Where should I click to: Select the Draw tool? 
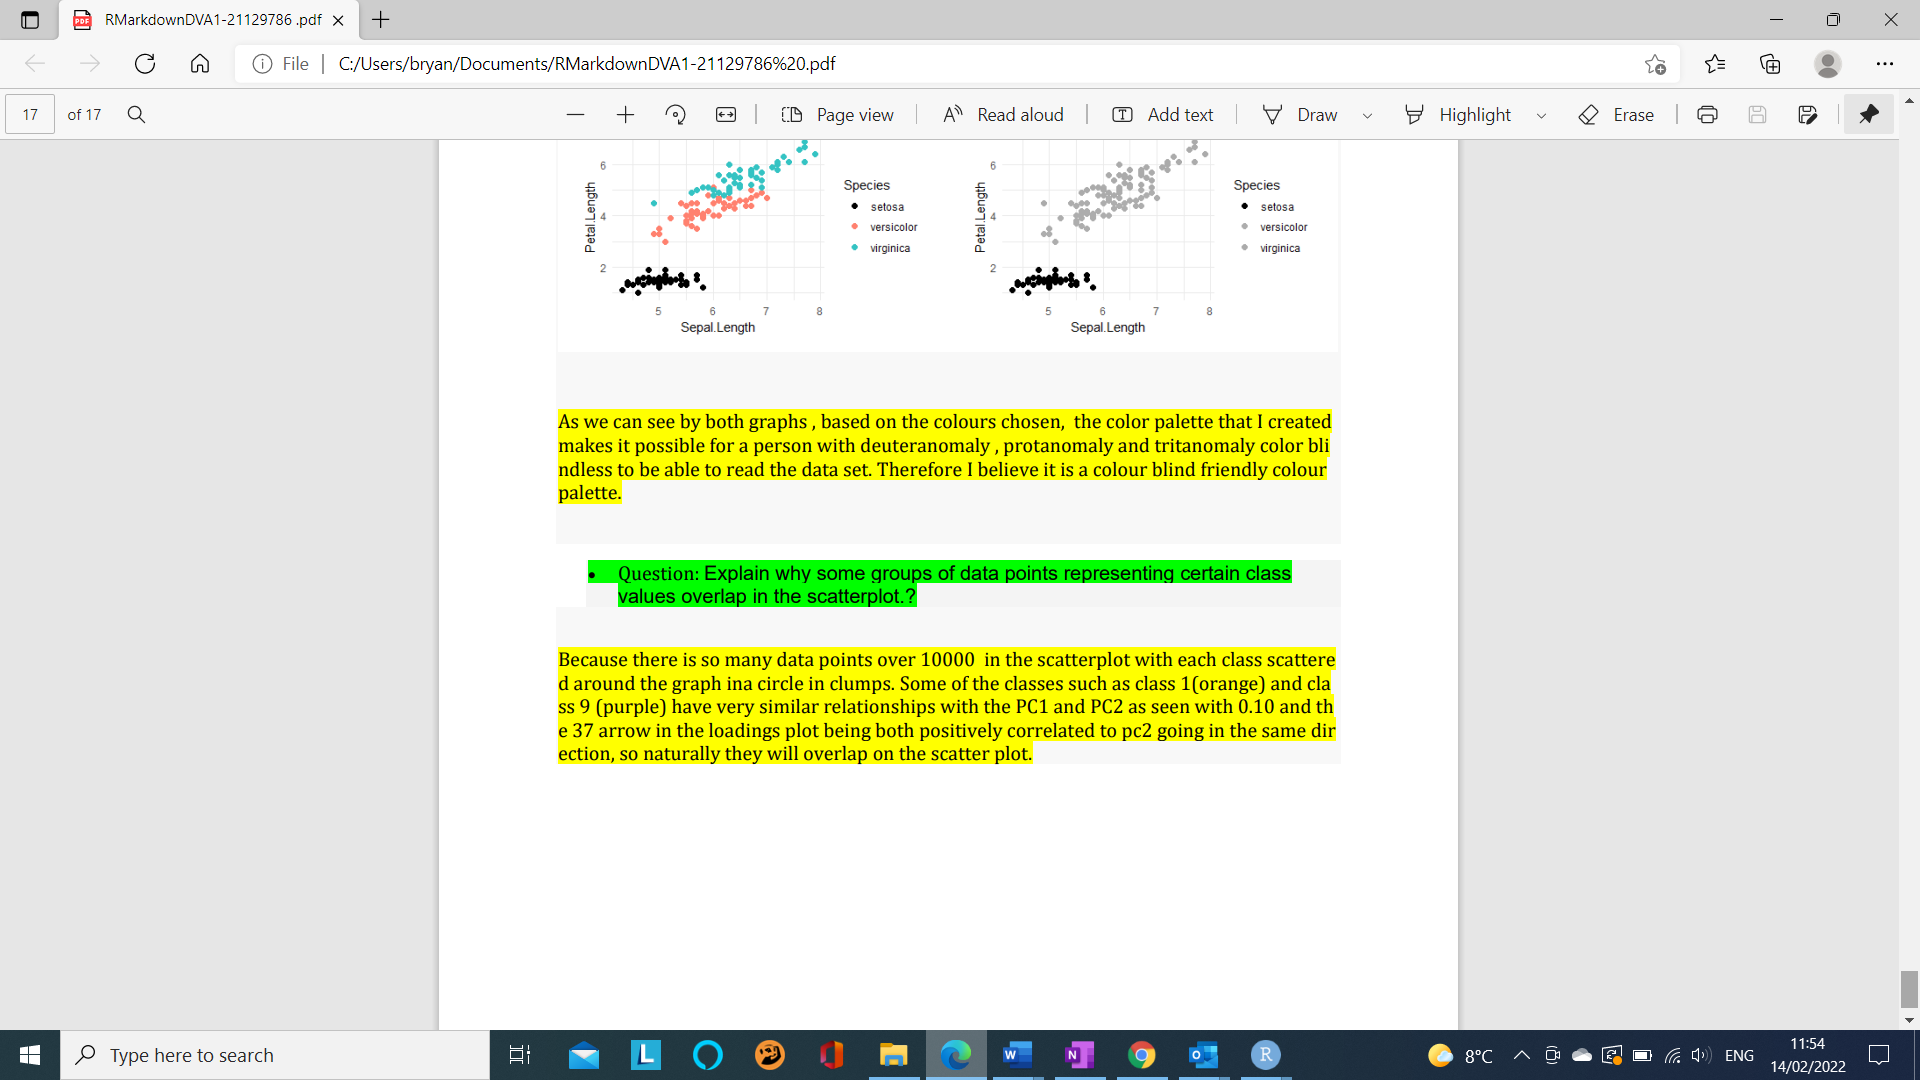[x=1305, y=114]
